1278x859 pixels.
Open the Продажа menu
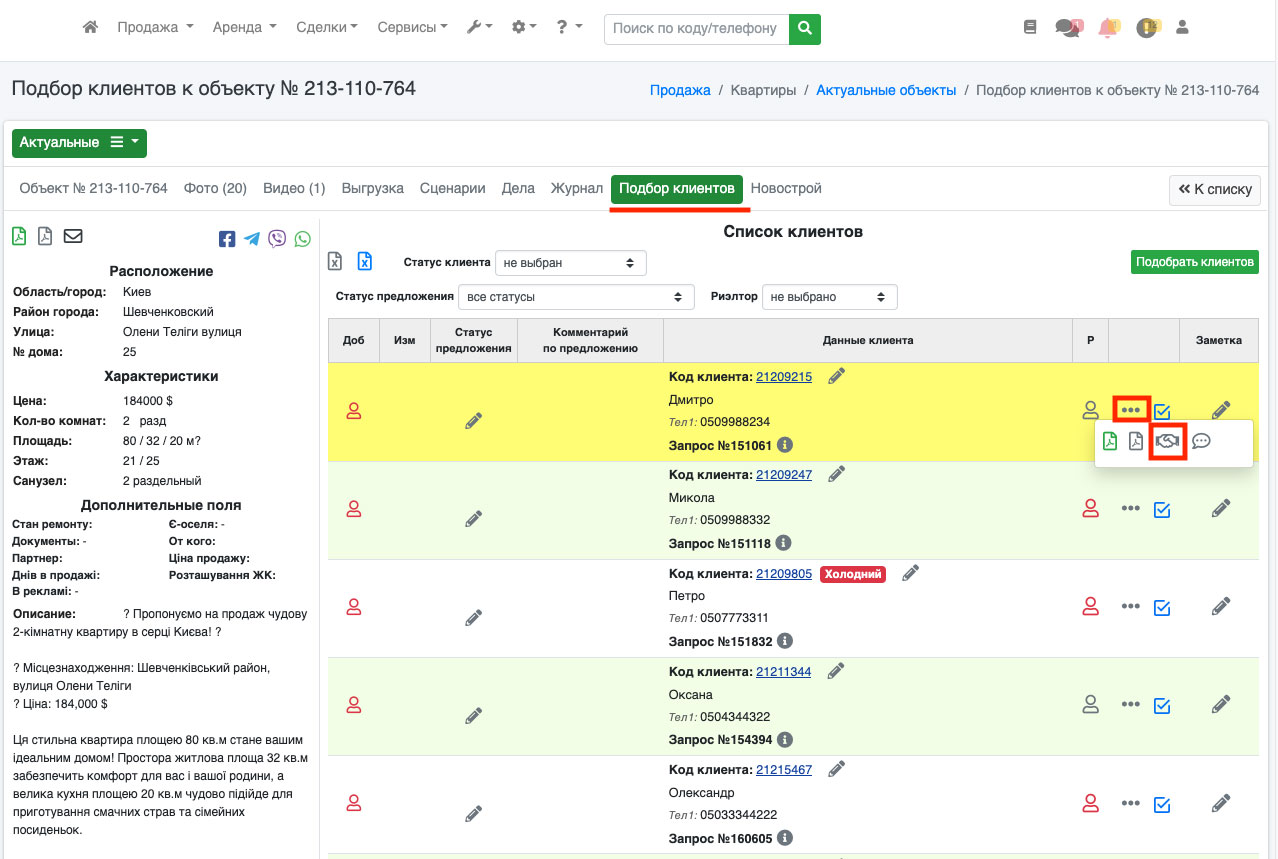click(x=155, y=28)
